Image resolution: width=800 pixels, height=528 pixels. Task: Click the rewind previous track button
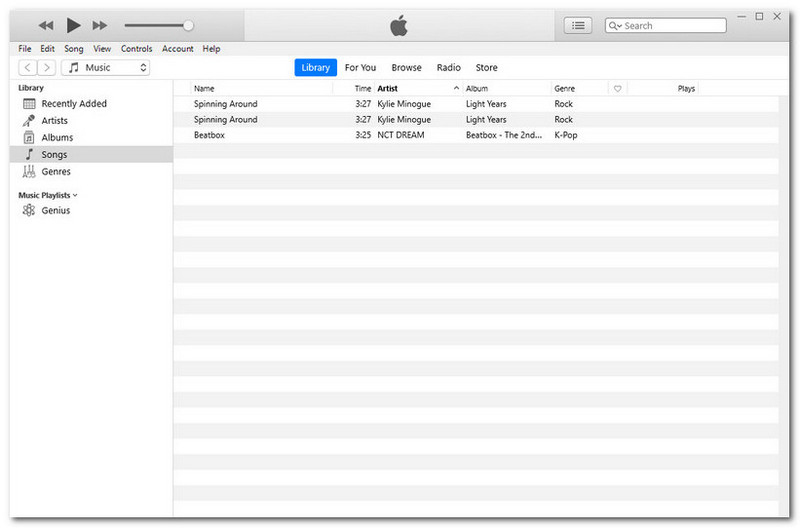[46, 25]
